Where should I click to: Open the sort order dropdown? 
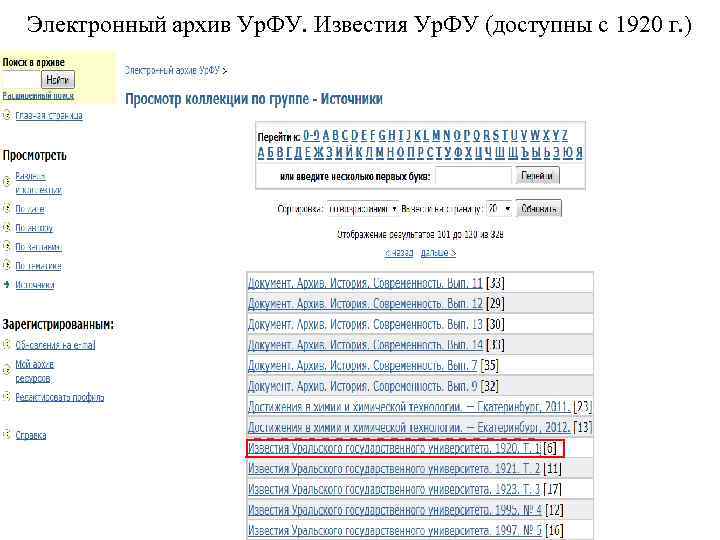pyautogui.click(x=363, y=209)
